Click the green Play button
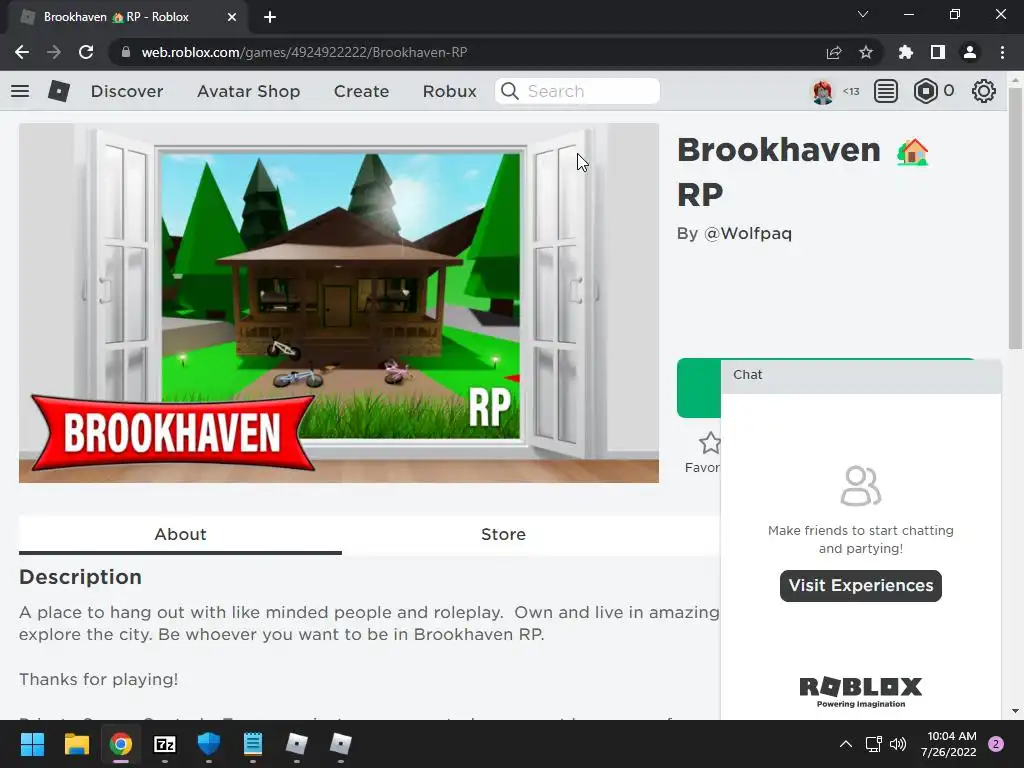The width and height of the screenshot is (1024, 768). click(x=699, y=388)
